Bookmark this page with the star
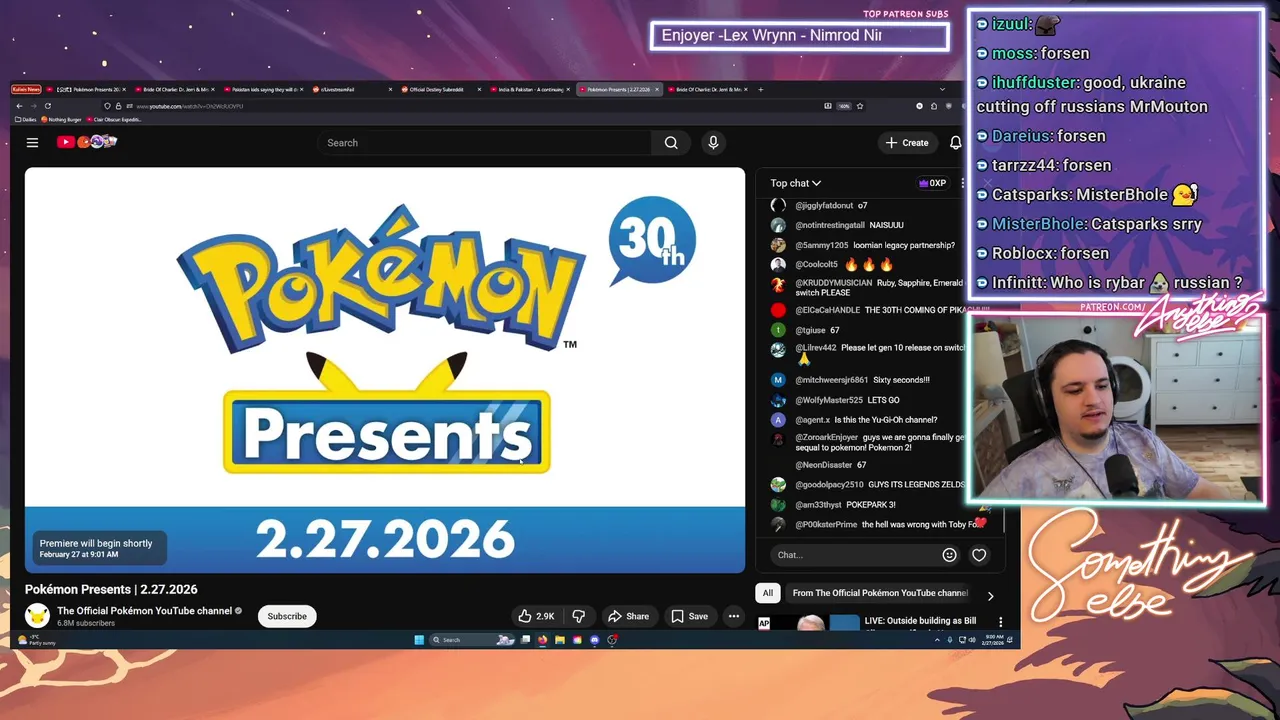The width and height of the screenshot is (1280, 720). pos(860,106)
